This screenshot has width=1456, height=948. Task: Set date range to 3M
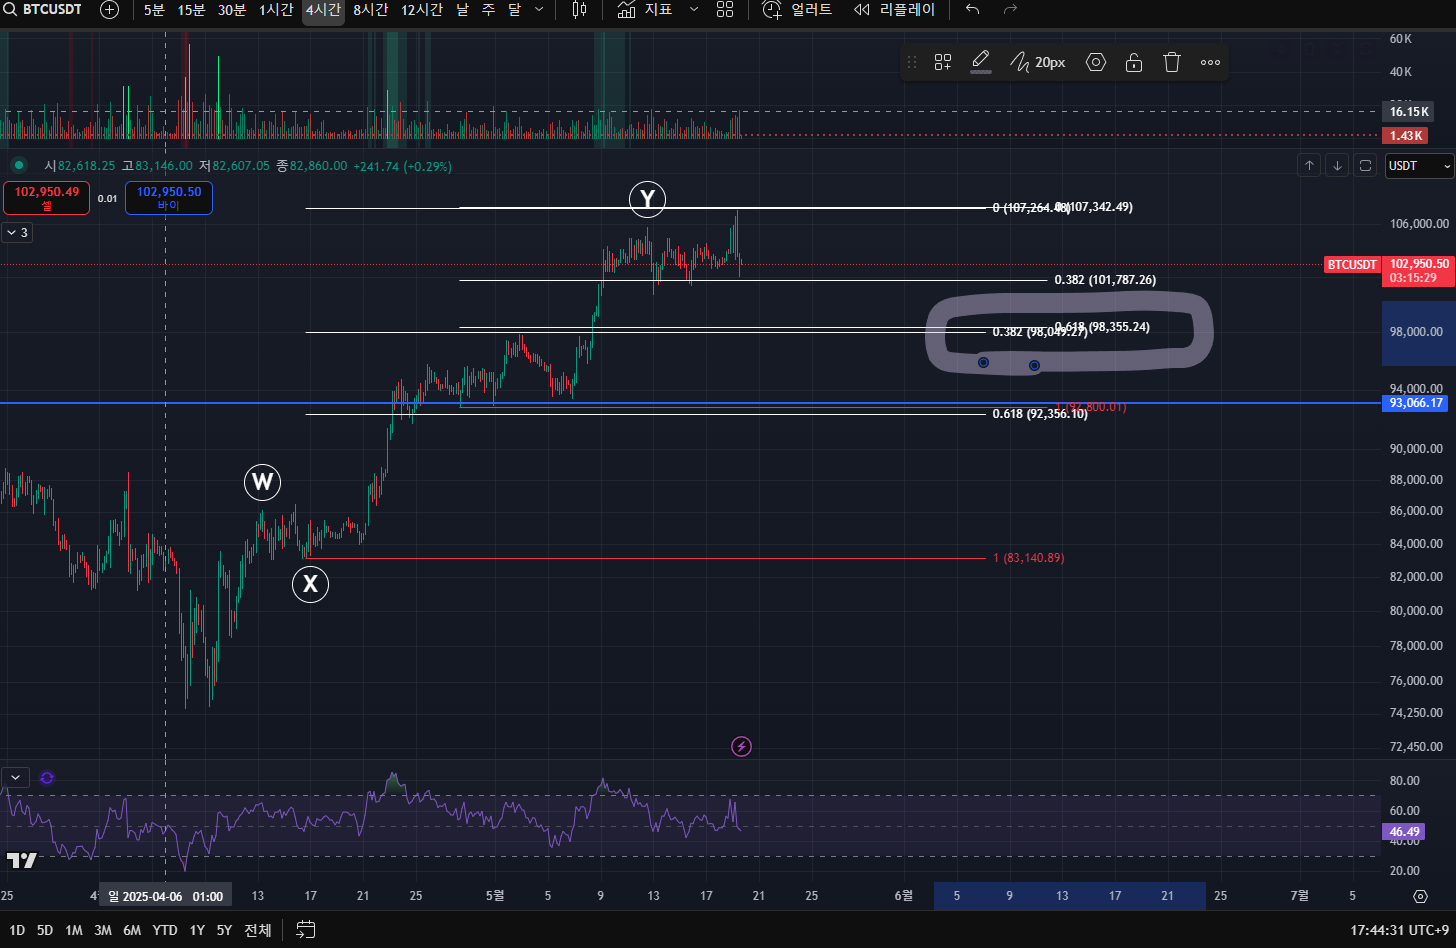pyautogui.click(x=103, y=930)
